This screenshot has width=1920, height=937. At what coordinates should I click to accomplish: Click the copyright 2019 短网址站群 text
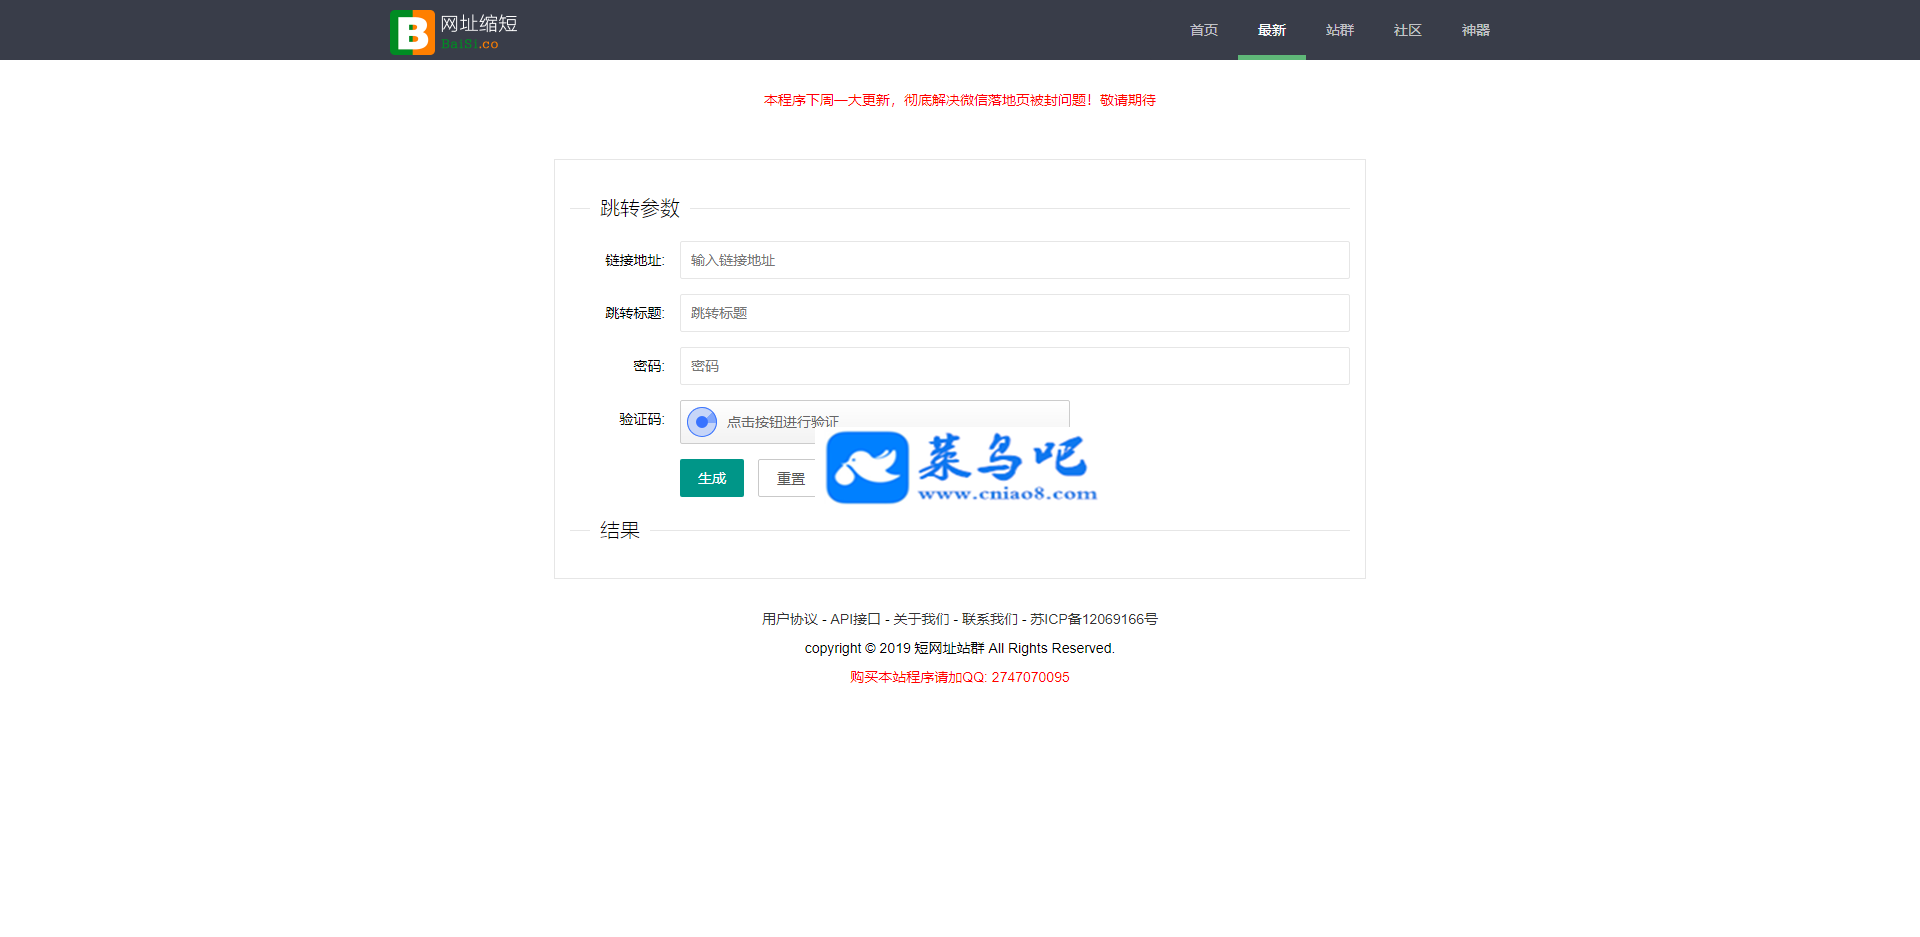tap(960, 648)
